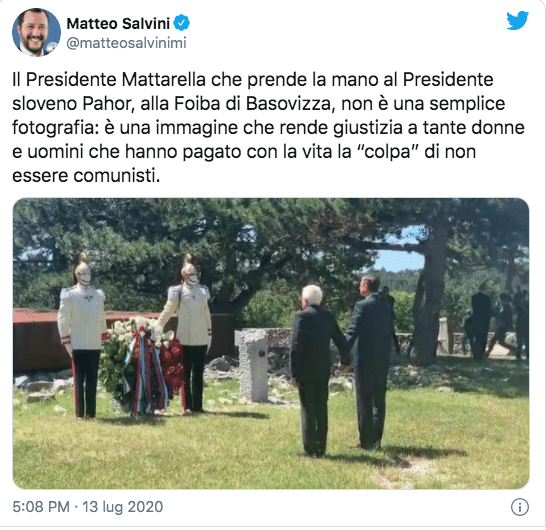
Task: Open Matteo Salvini's profile avatar
Action: click(x=36, y=32)
